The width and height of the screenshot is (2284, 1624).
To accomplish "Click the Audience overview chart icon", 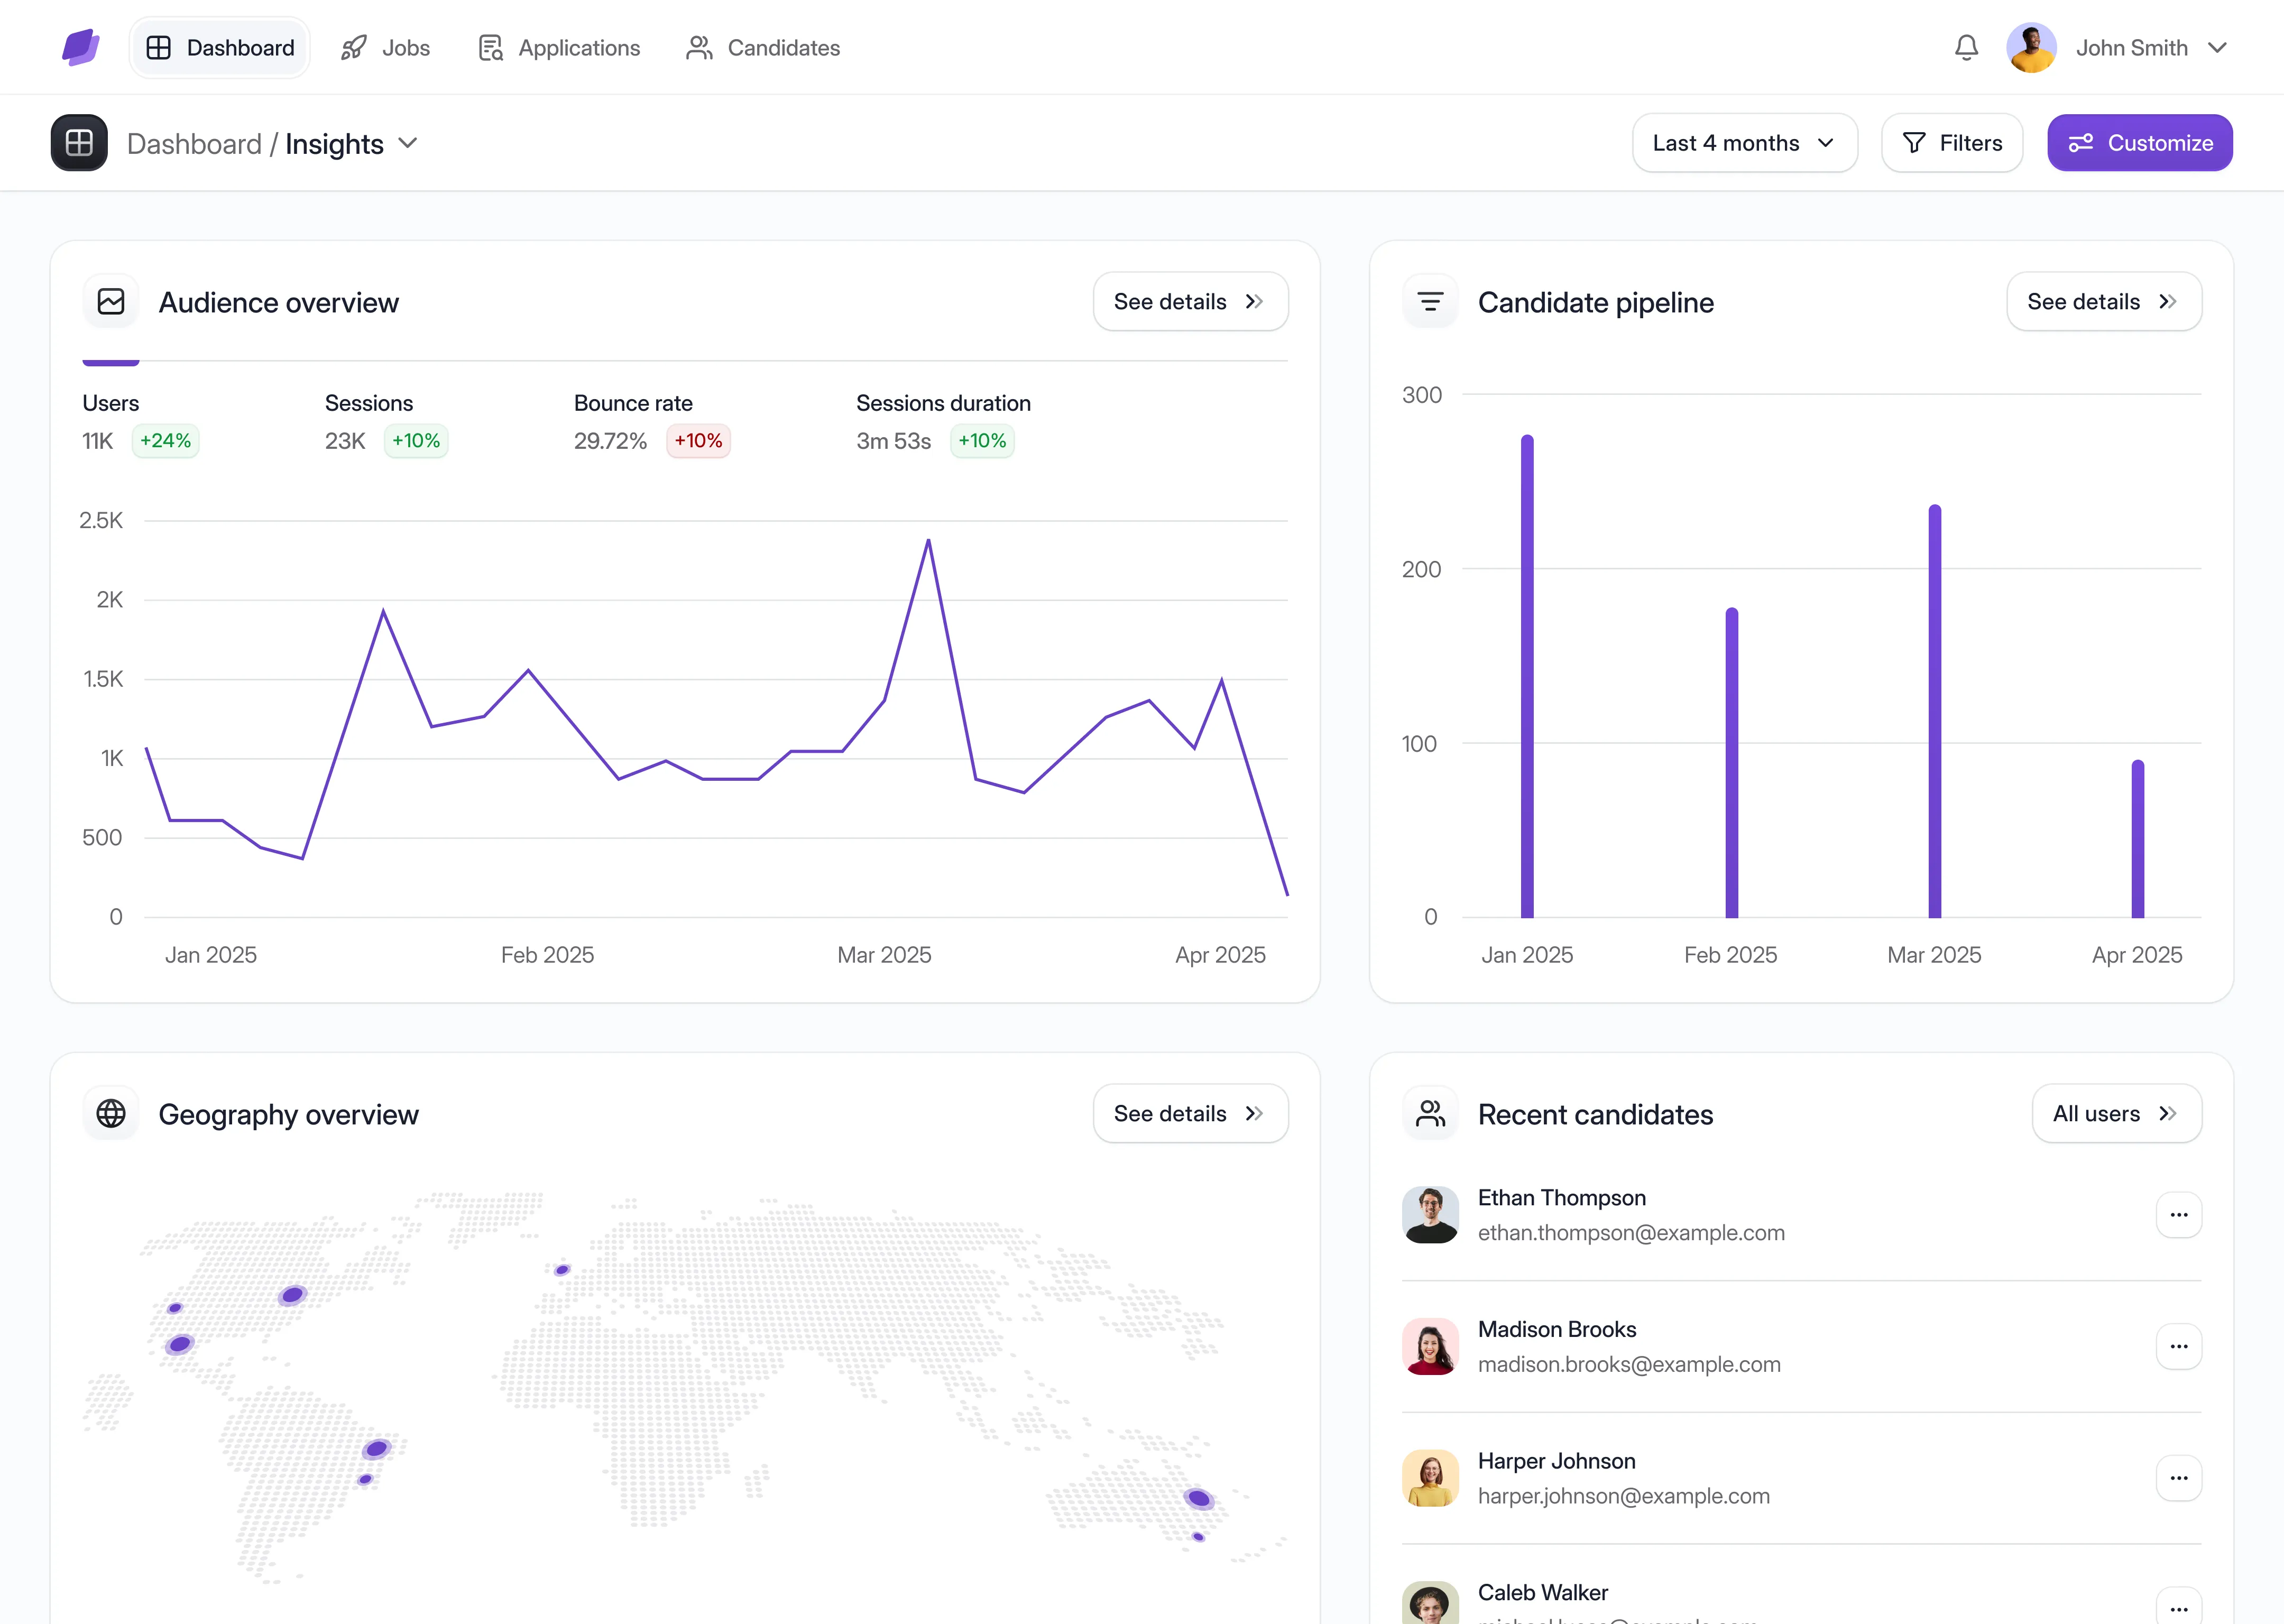I will 111,302.
